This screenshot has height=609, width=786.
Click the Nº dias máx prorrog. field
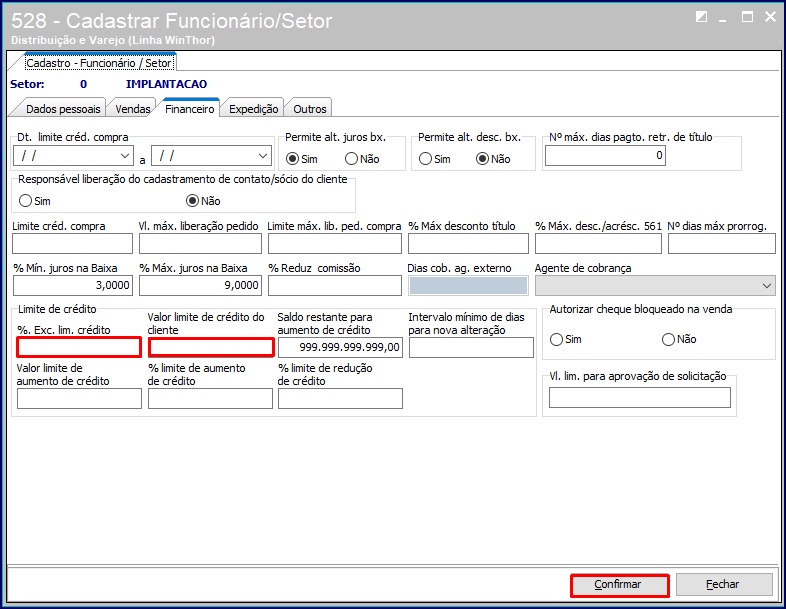coord(722,244)
